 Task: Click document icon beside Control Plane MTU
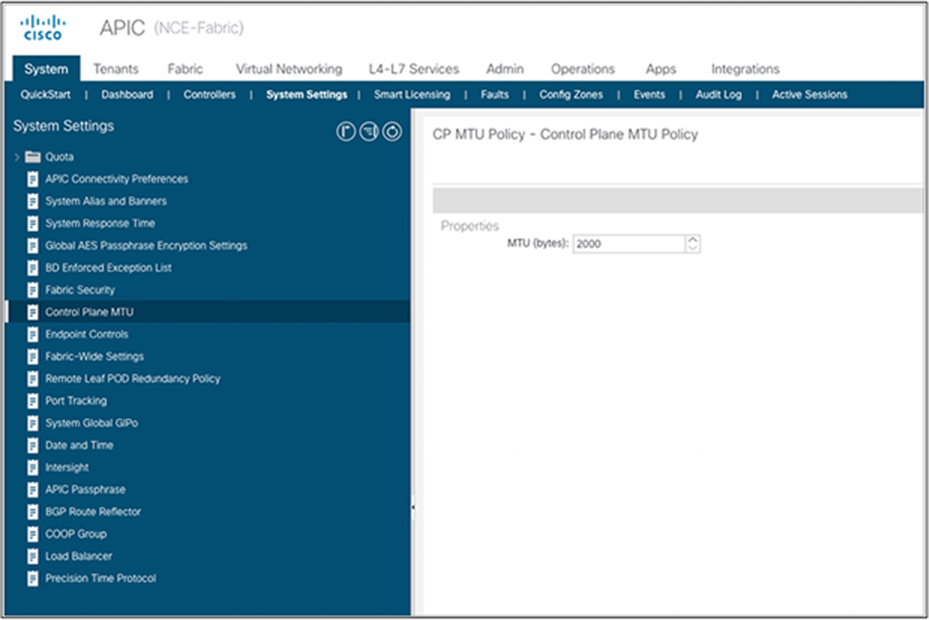33,312
